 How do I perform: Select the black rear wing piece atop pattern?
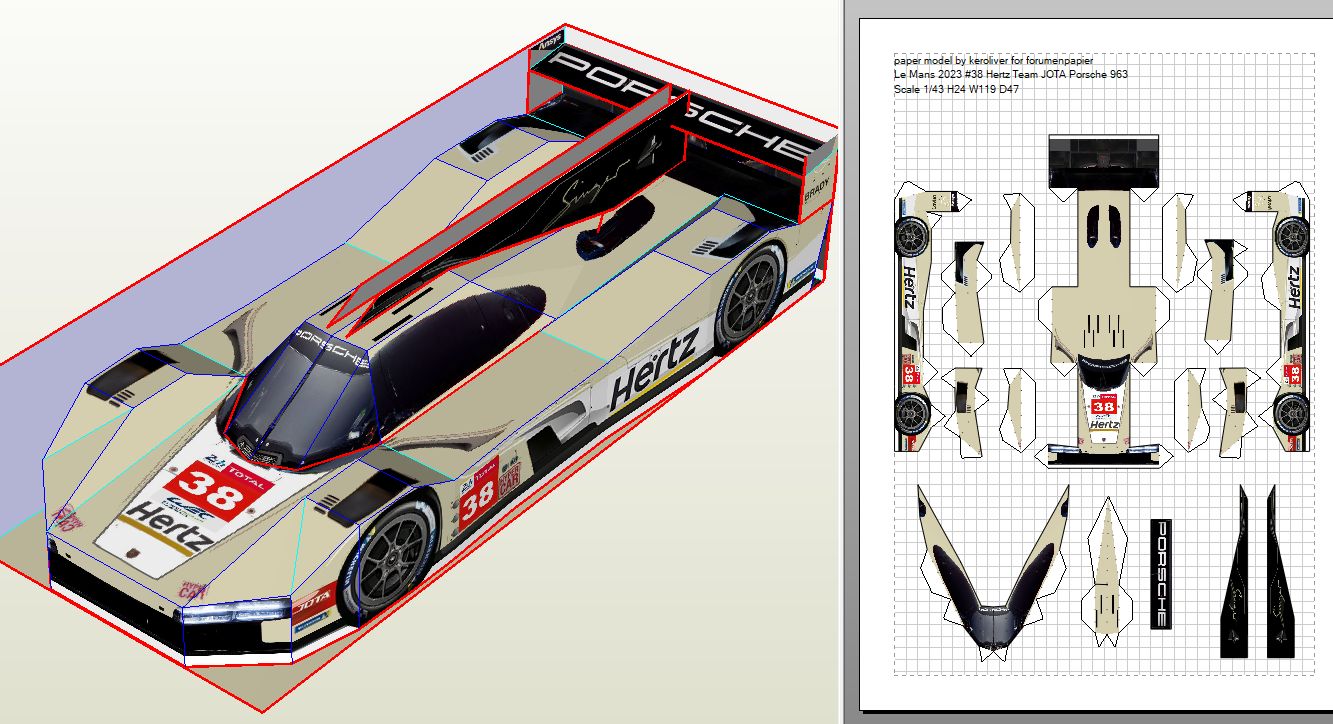(1103, 160)
